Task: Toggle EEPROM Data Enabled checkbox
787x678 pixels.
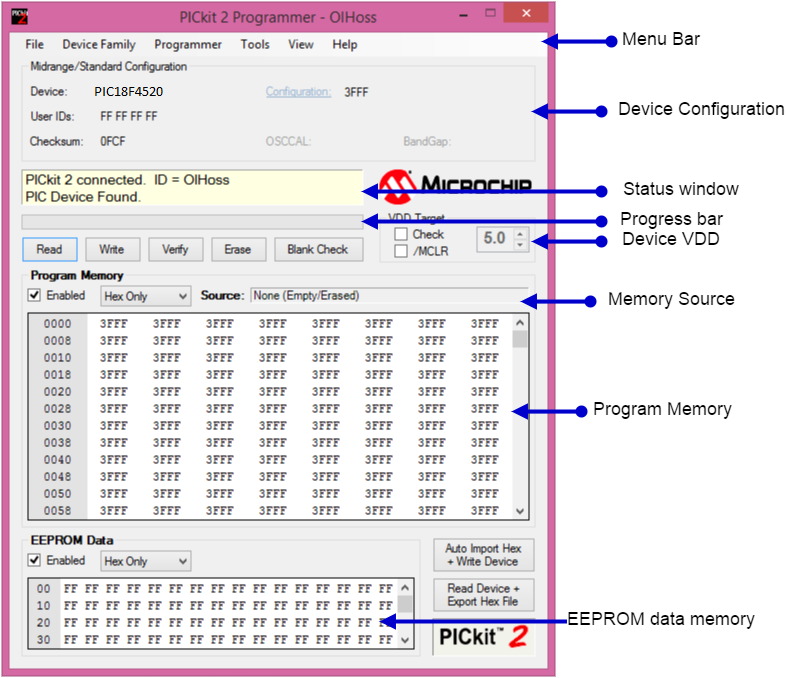Action: [35, 561]
